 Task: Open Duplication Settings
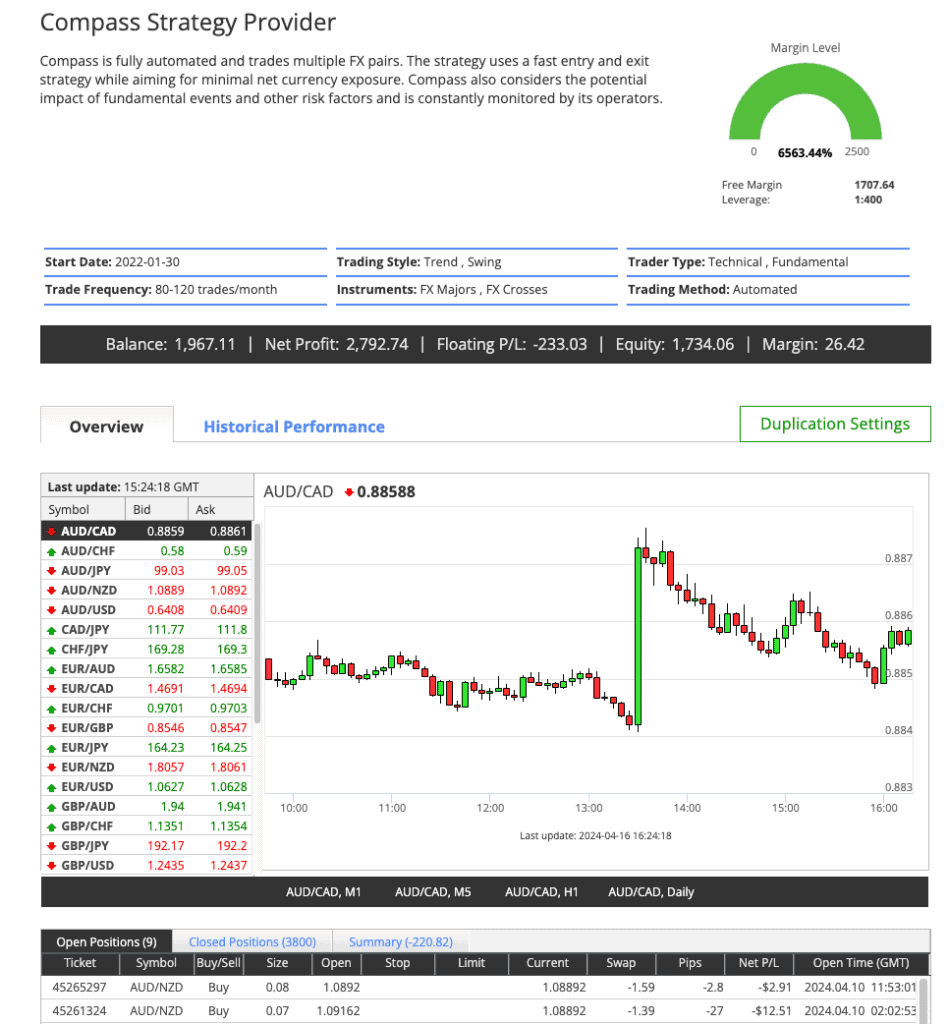click(835, 424)
